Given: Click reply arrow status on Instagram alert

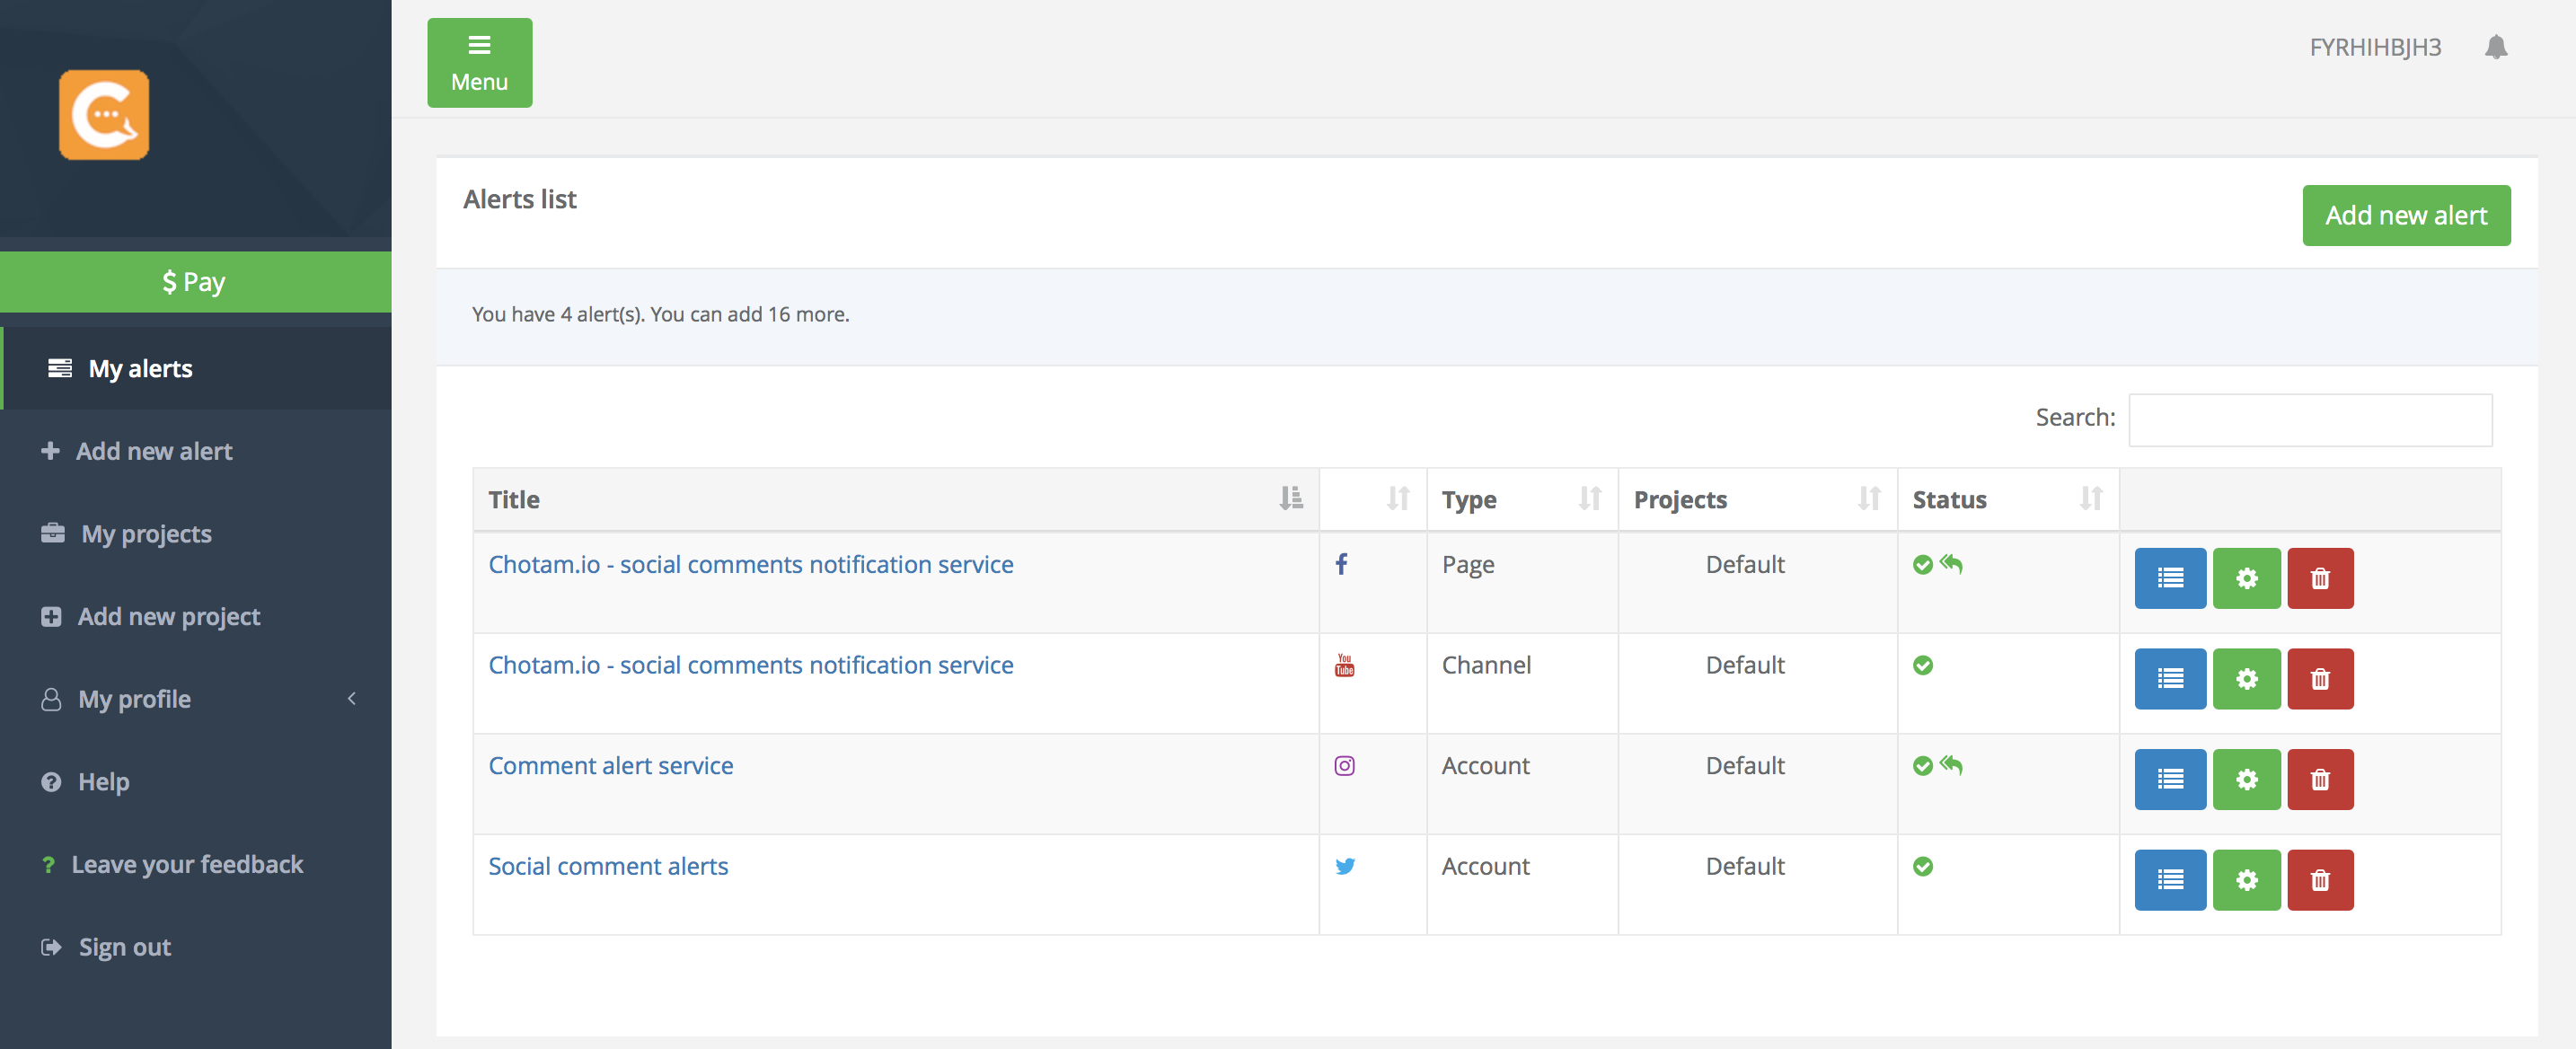Looking at the screenshot, I should coord(1951,765).
